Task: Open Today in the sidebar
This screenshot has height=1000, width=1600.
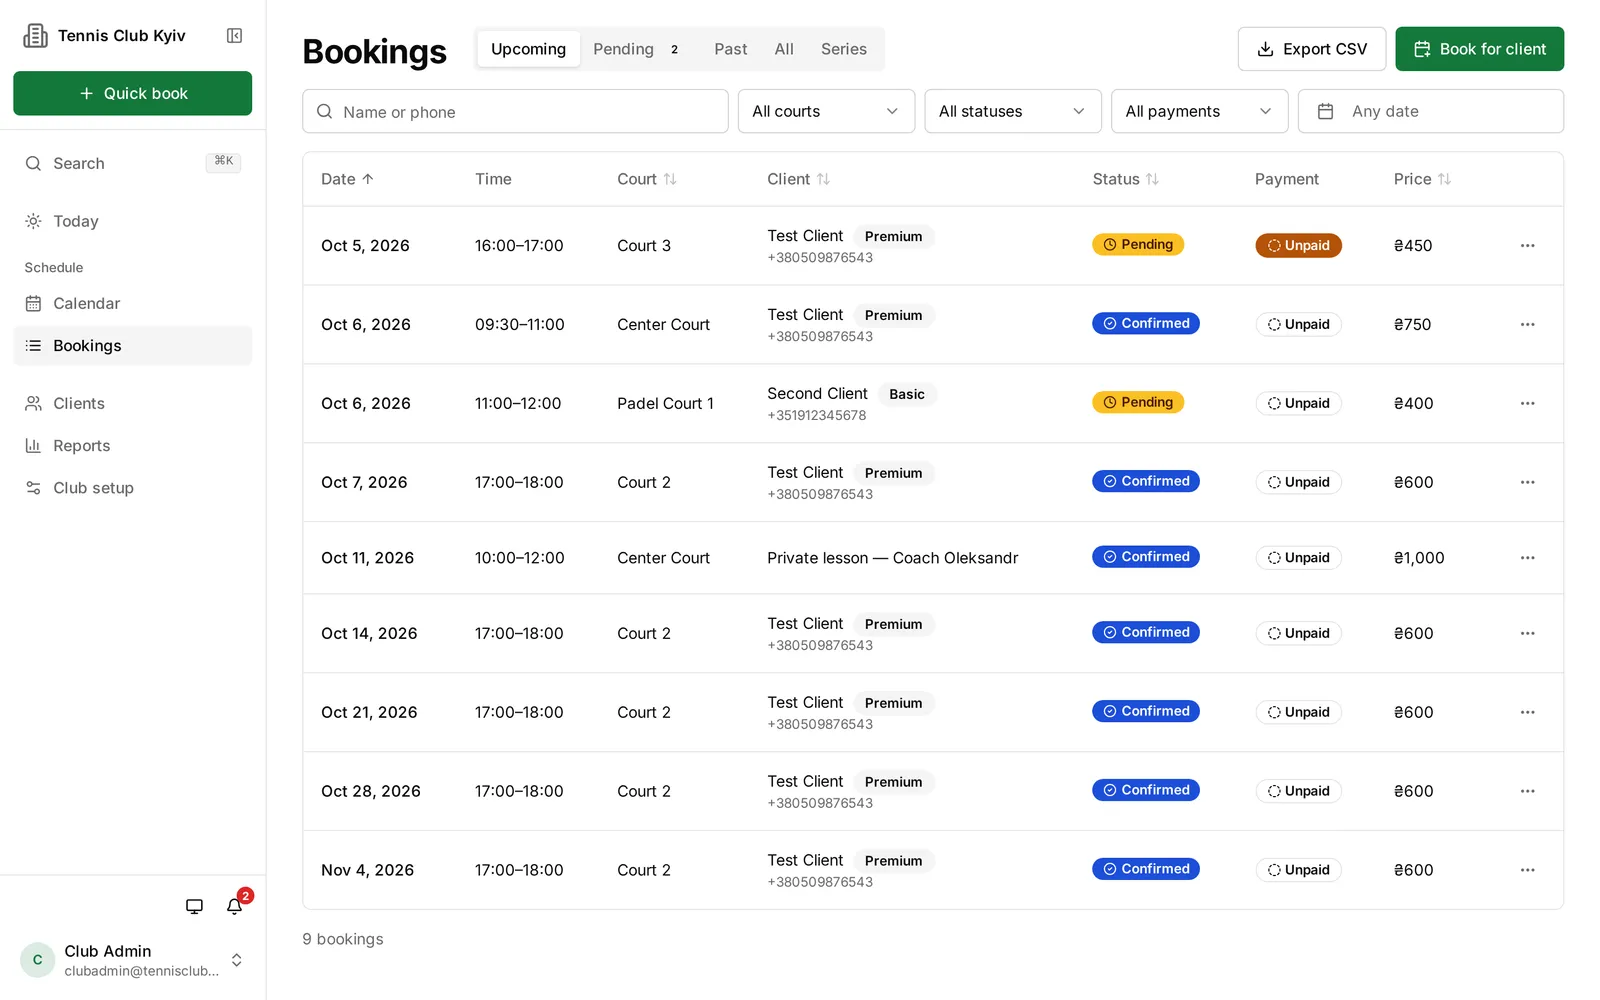Action: point(132,222)
